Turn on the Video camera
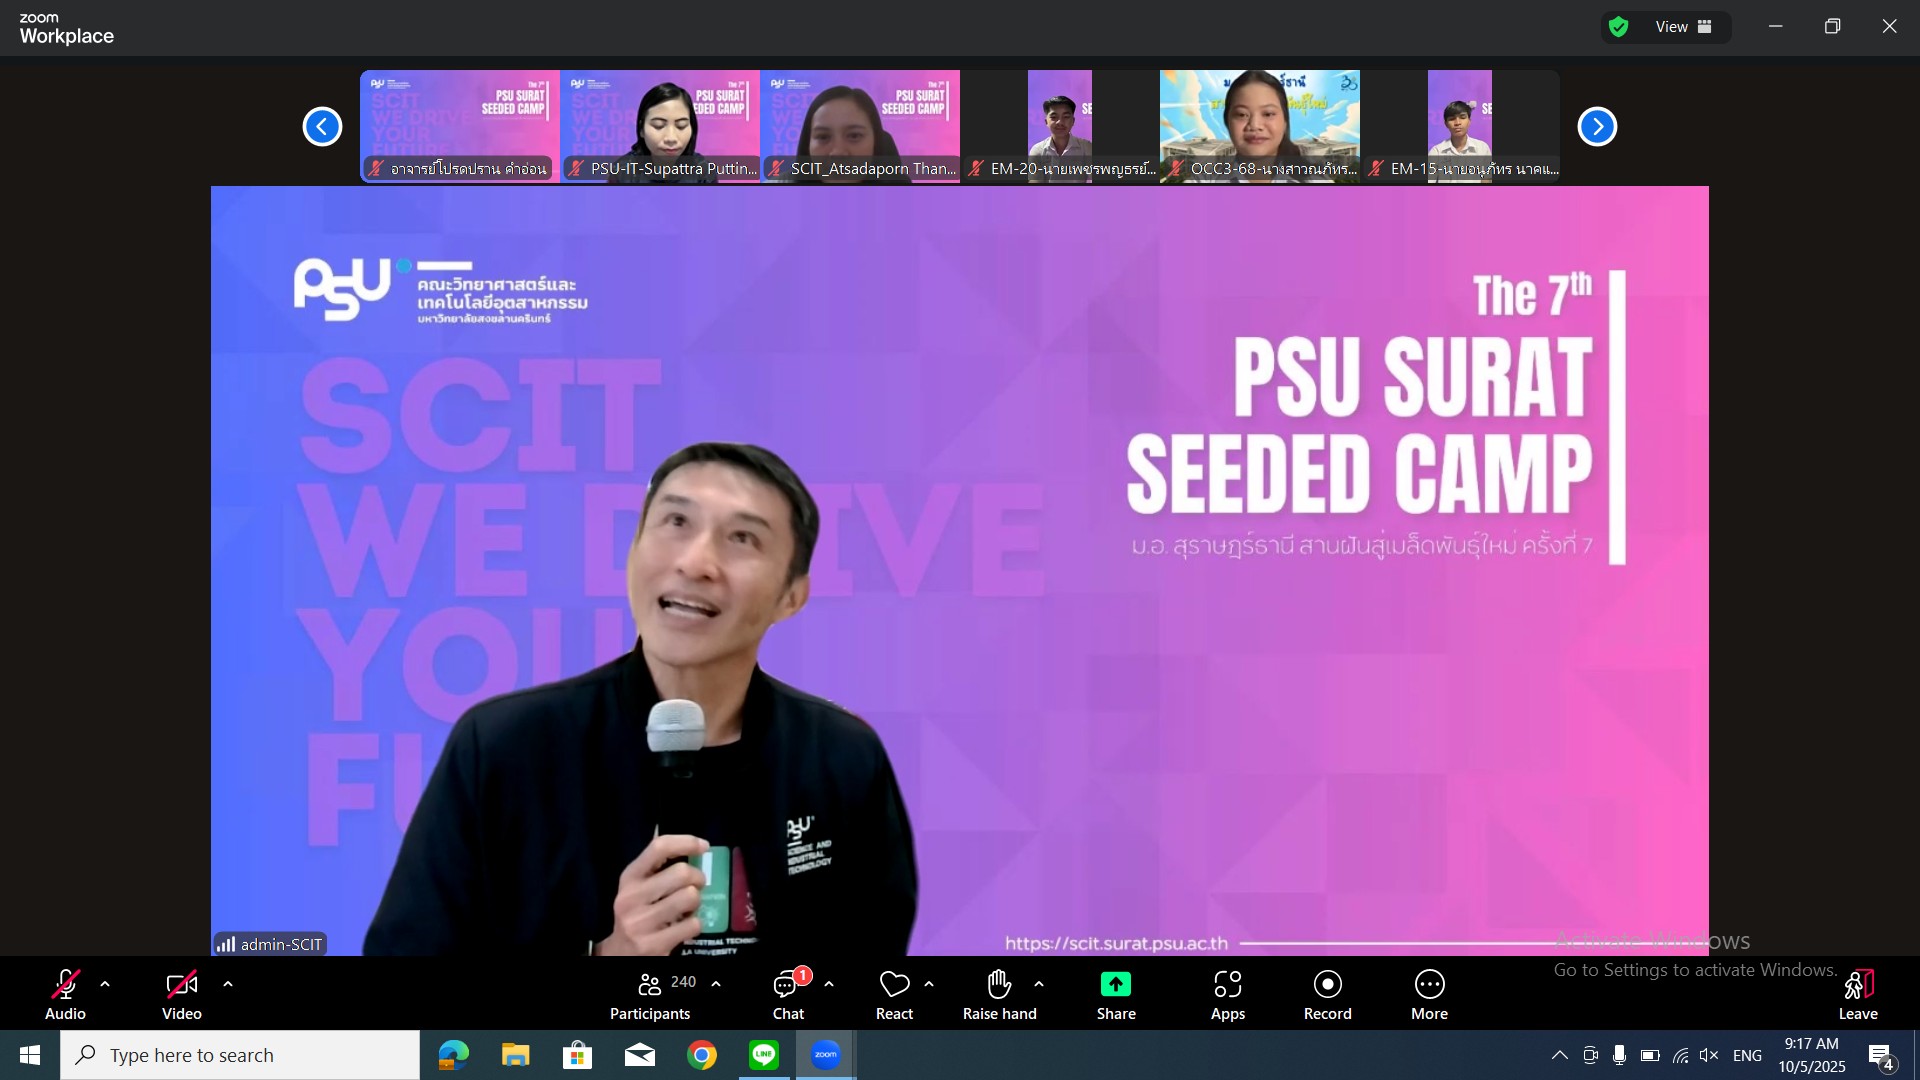The height and width of the screenshot is (1080, 1920). coord(181,985)
